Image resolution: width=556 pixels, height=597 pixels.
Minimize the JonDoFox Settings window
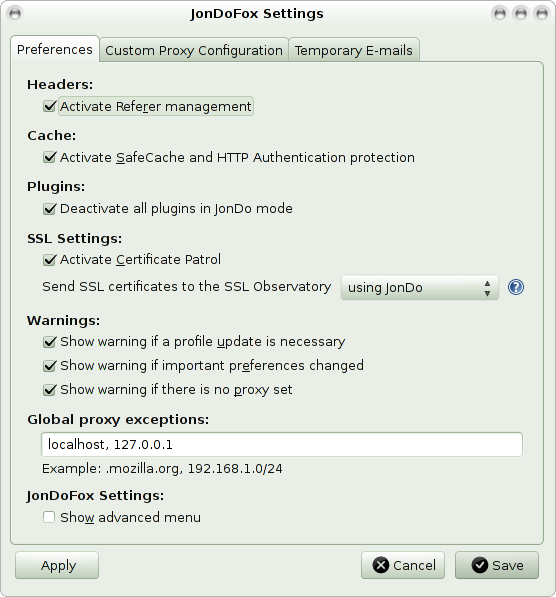click(500, 14)
